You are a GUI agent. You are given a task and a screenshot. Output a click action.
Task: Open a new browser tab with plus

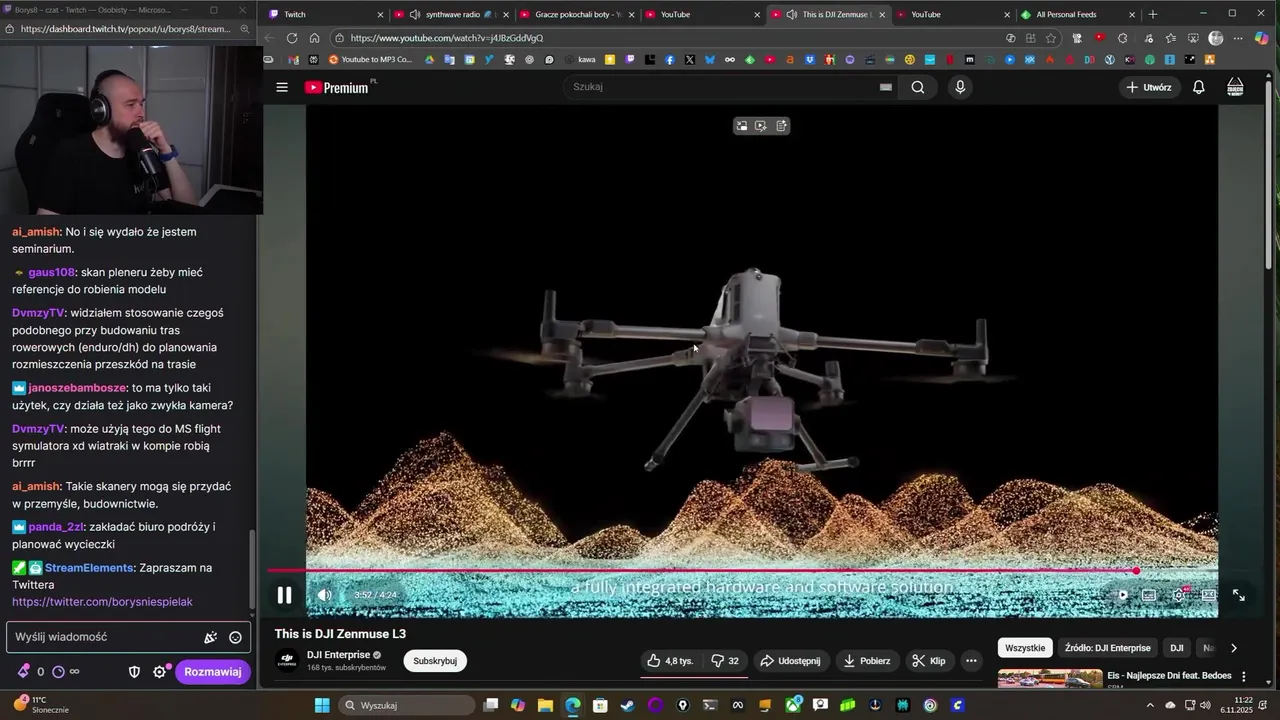tap(1153, 14)
